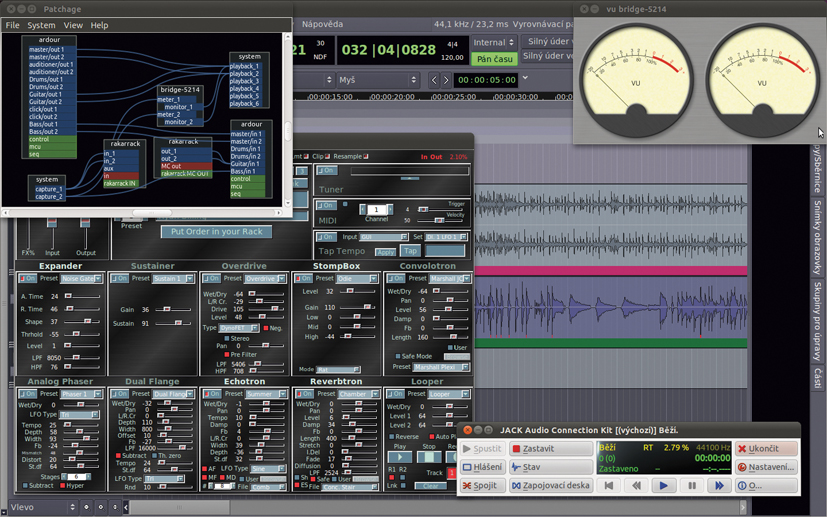The height and width of the screenshot is (517, 827).
Task: Open JACK about O... button
Action: pyautogui.click(x=766, y=485)
